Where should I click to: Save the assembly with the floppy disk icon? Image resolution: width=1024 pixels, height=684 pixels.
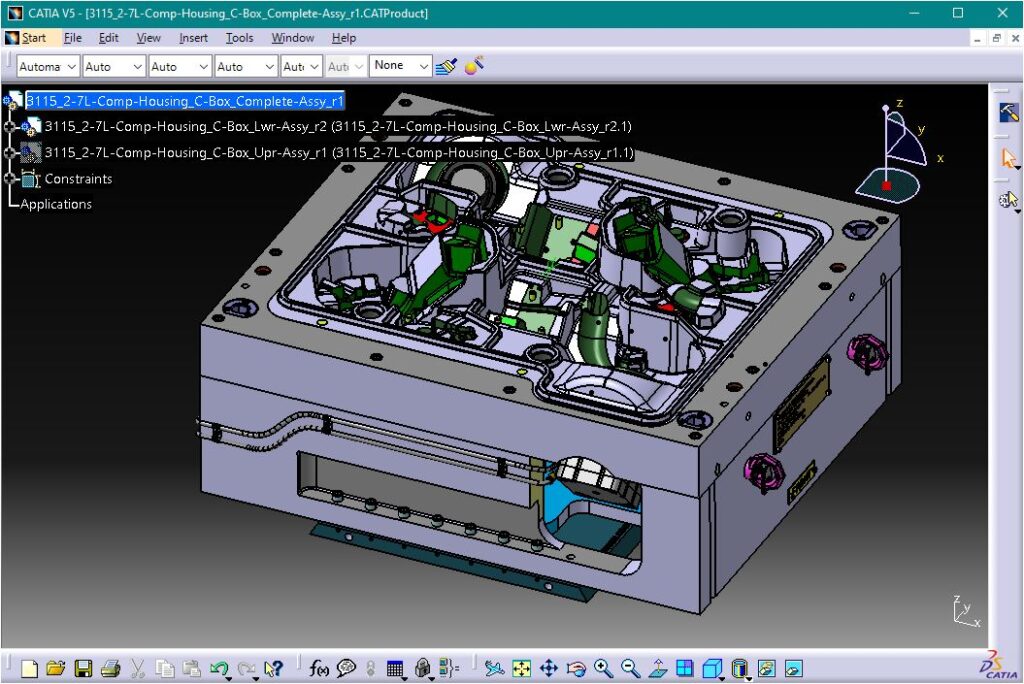(x=83, y=668)
